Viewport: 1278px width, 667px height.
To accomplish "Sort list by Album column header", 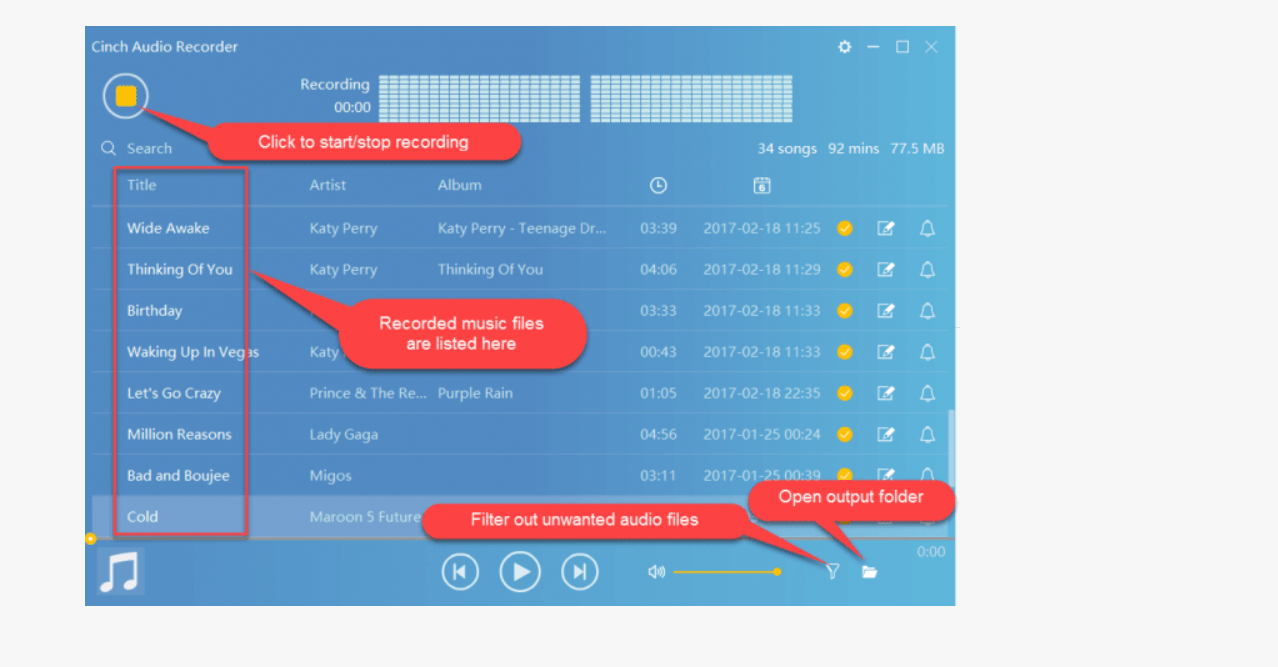I will pyautogui.click(x=460, y=185).
